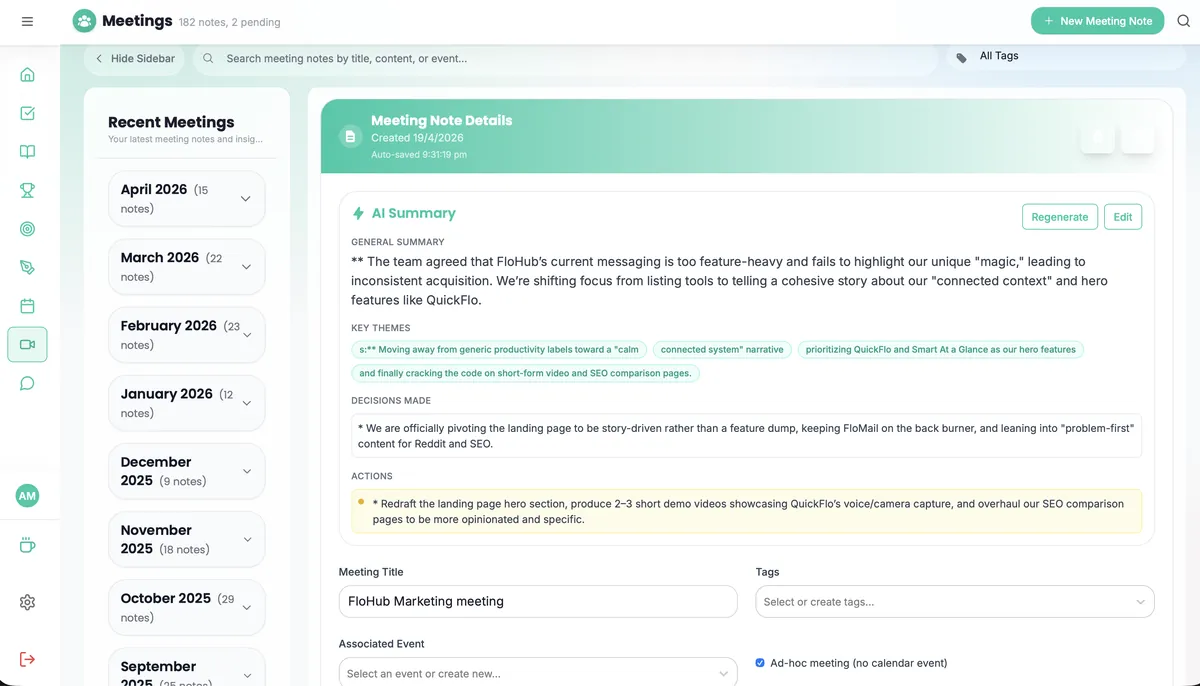1200x686 pixels.
Task: Click the 'connected system" narrative' theme tag
Action: tap(722, 350)
